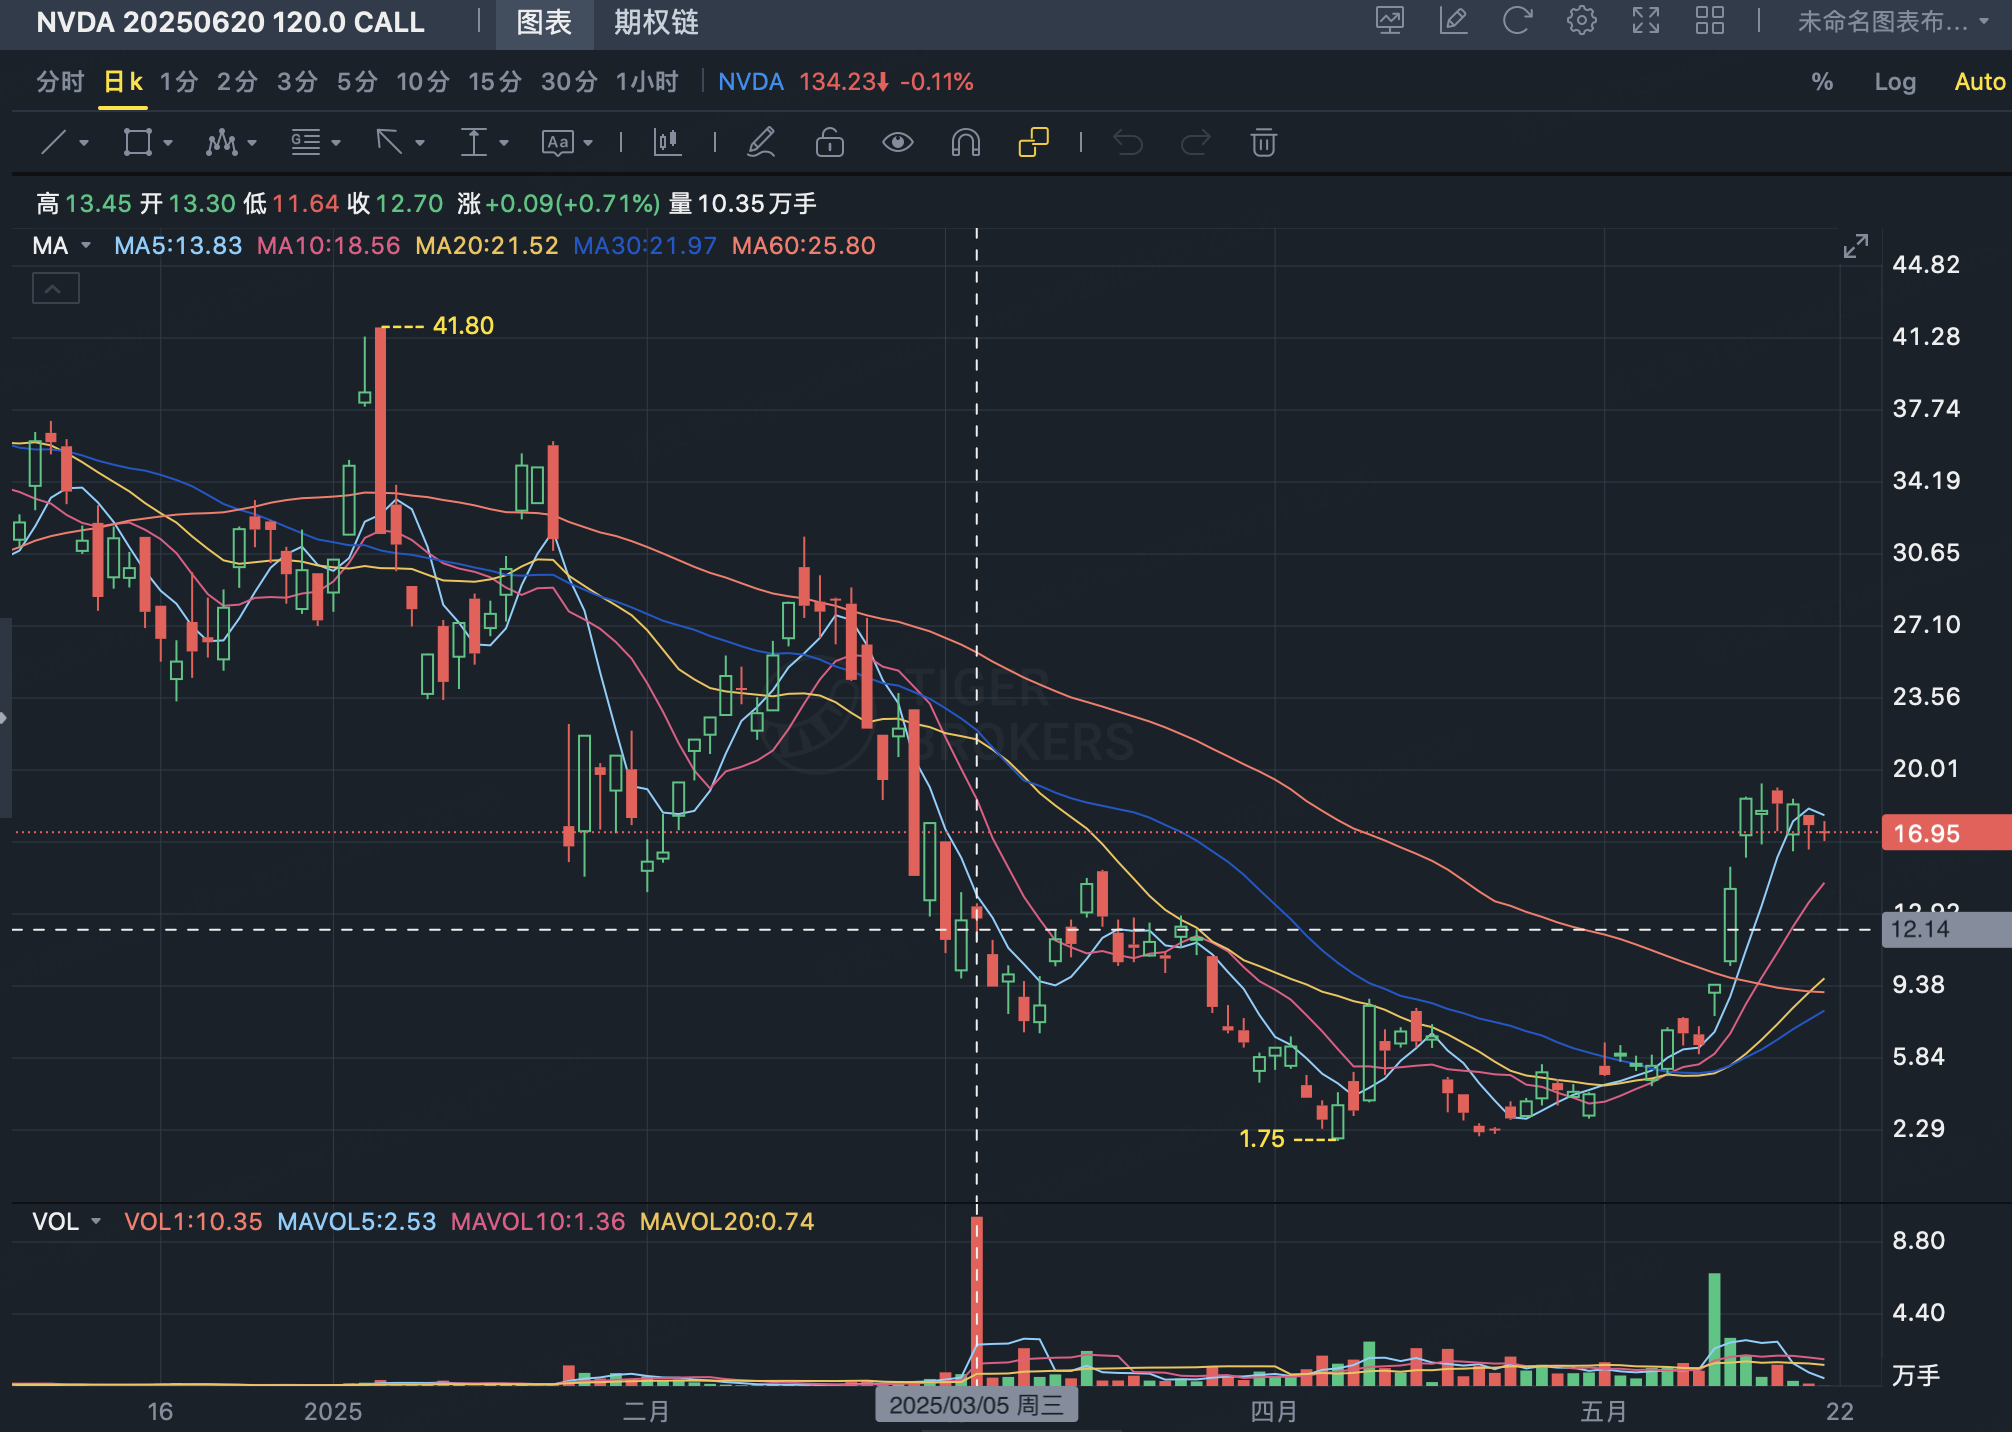
Task: Open wave pattern tool dropdown arrow
Action: click(252, 144)
